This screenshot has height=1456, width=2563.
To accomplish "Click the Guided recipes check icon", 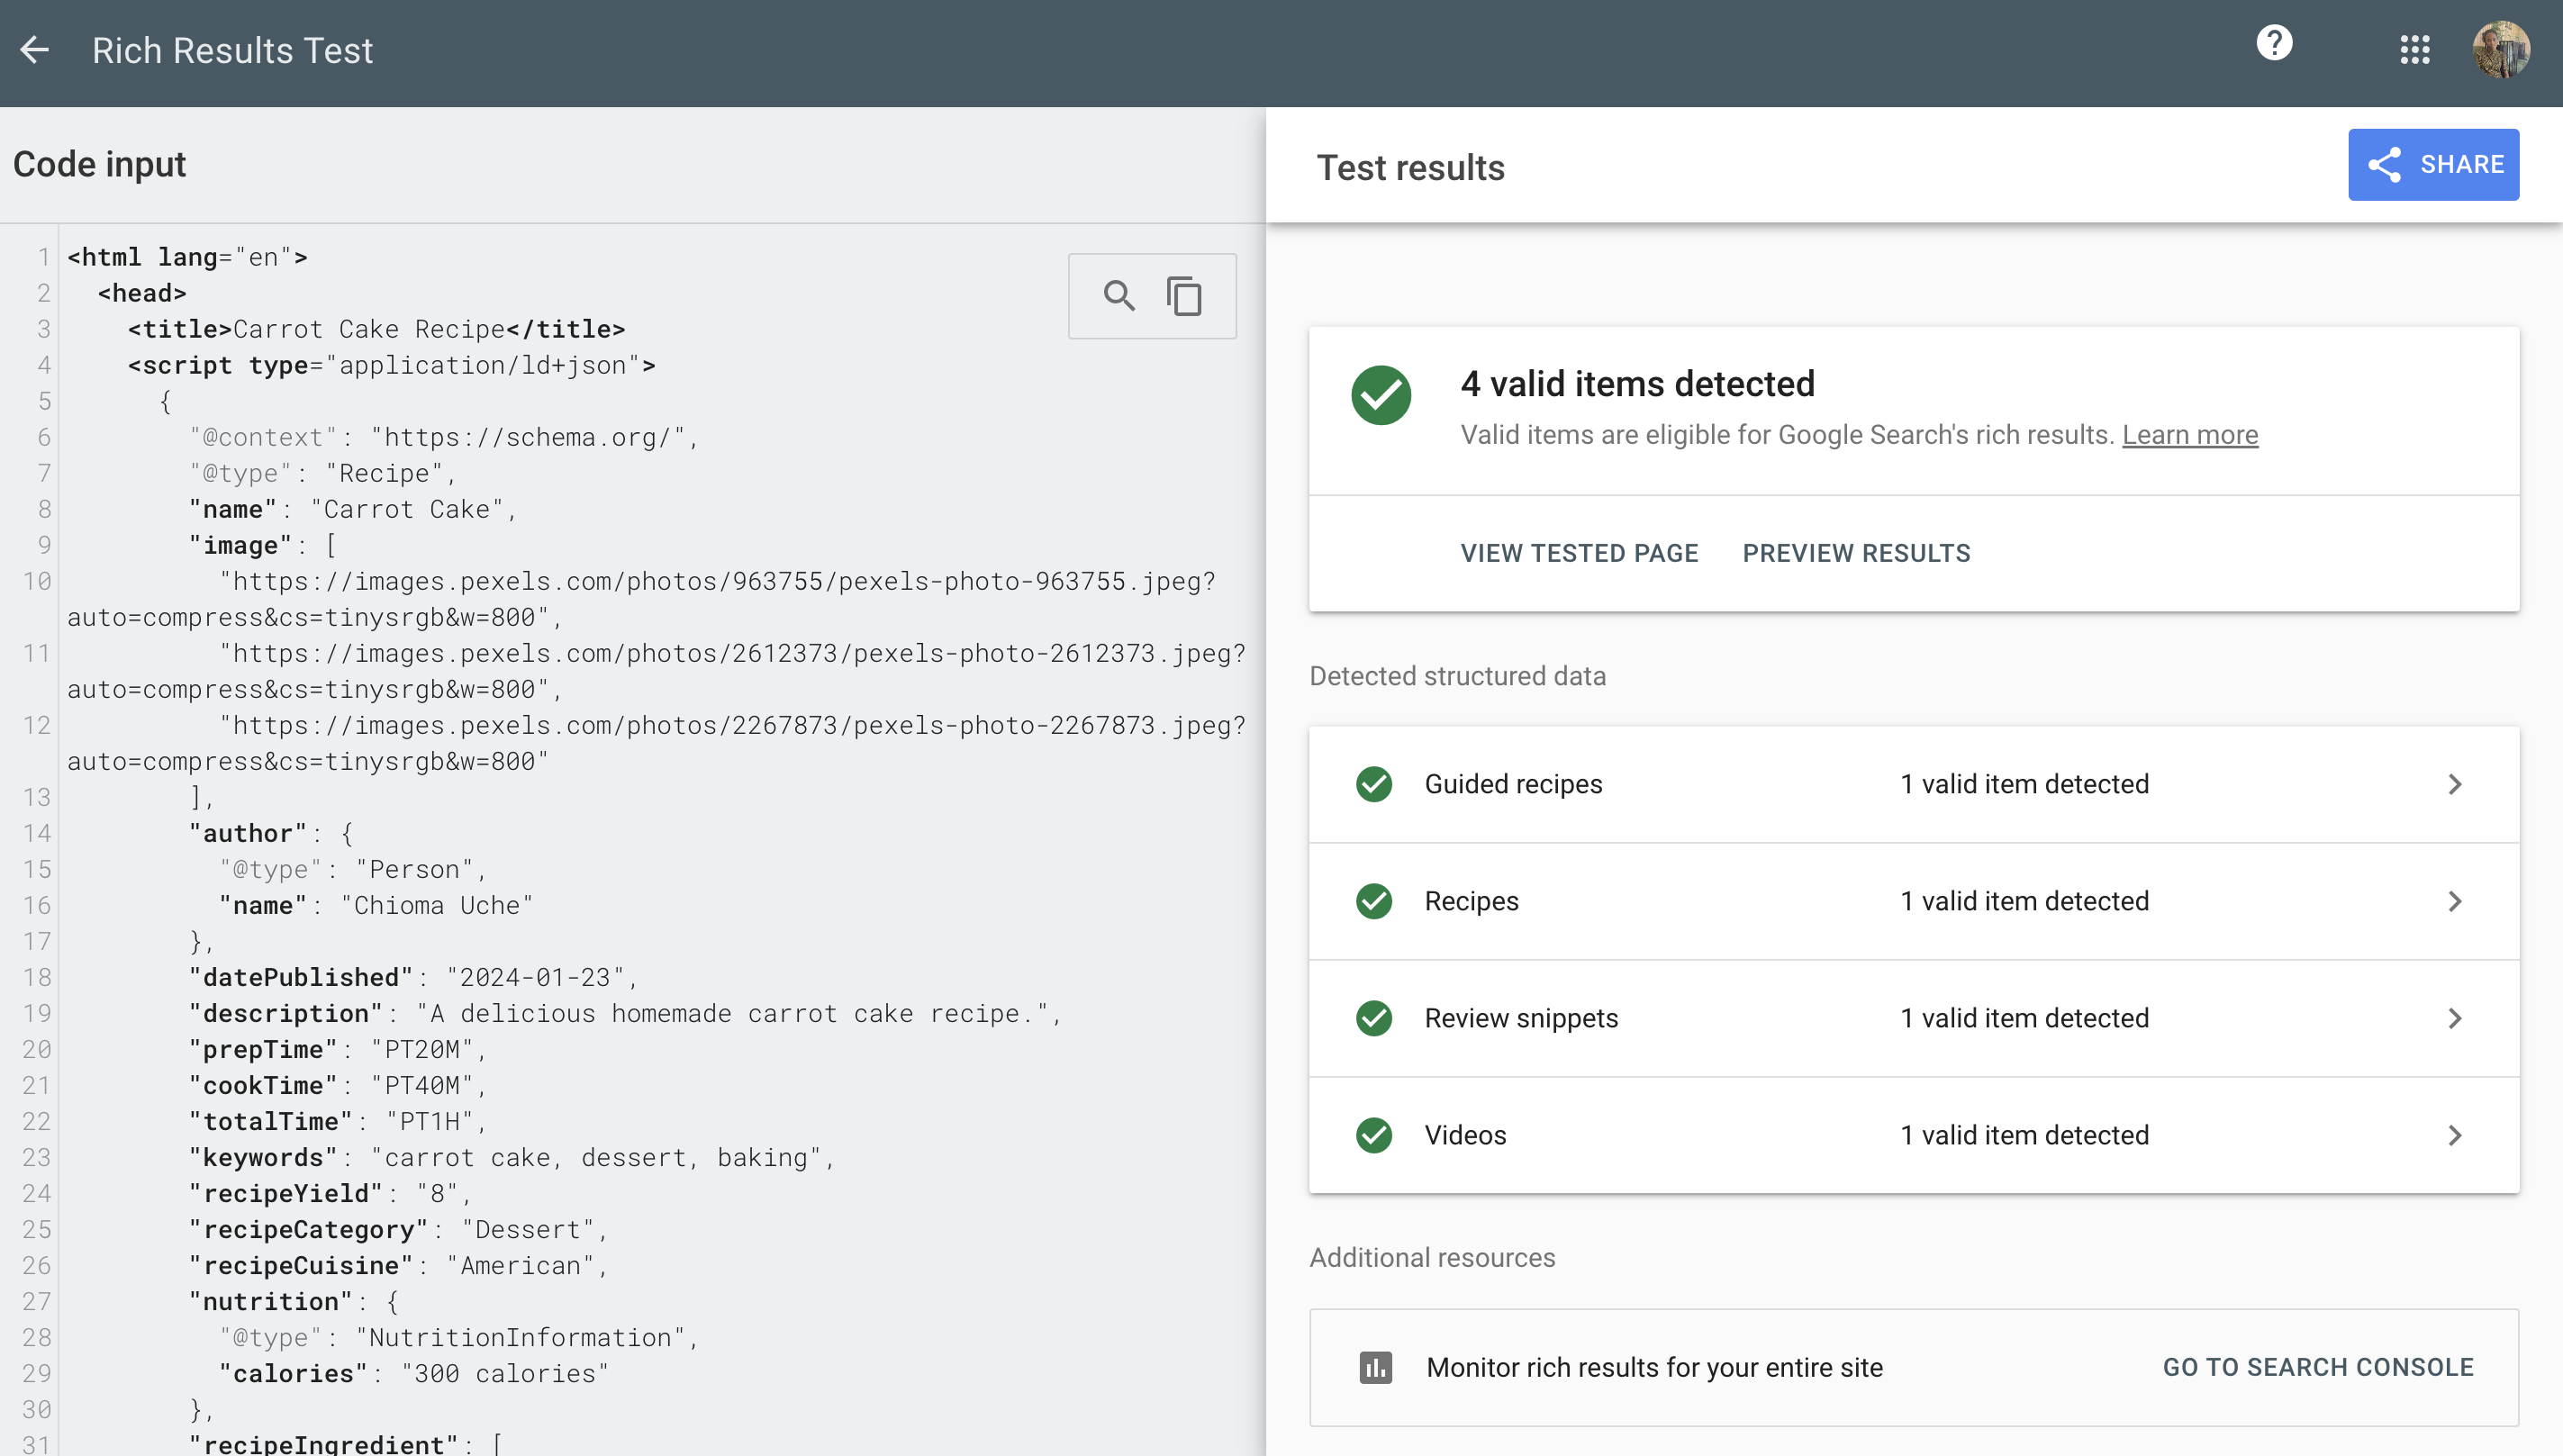I will tap(1374, 784).
